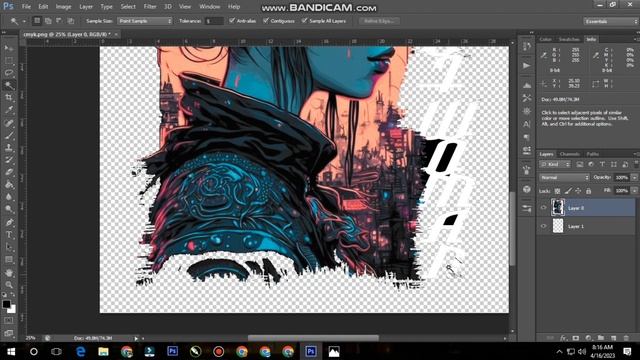Change the screen mode at the toolbox bottom

[9, 333]
